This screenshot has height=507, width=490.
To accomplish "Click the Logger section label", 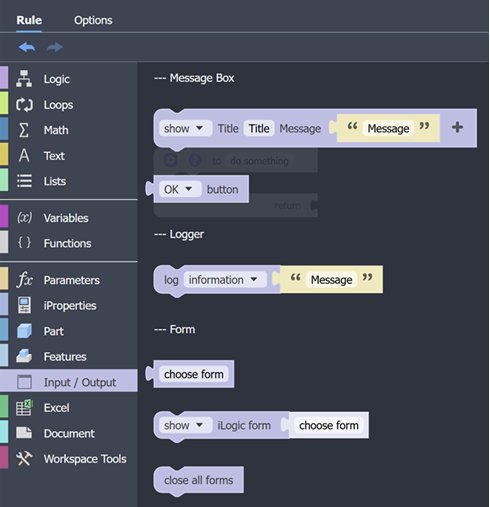I will click(x=179, y=234).
